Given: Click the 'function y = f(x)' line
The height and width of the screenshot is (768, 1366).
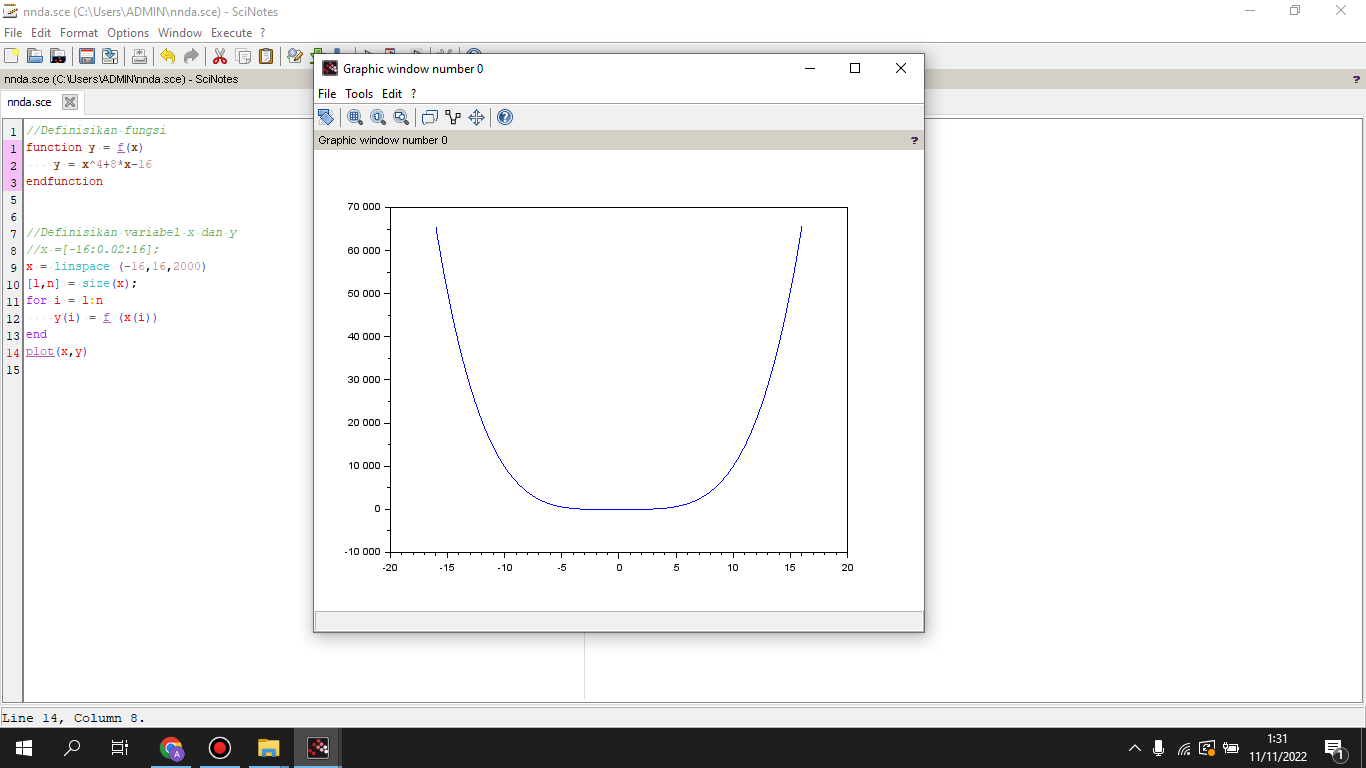Looking at the screenshot, I should [x=85, y=147].
